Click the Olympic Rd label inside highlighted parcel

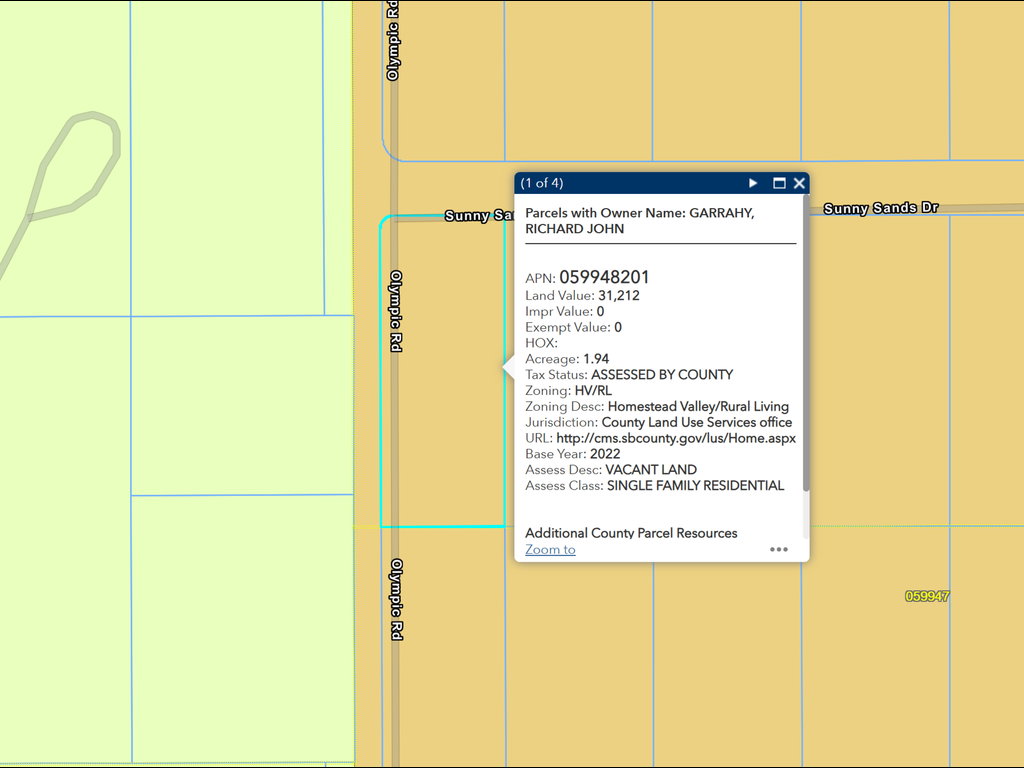coord(396,311)
